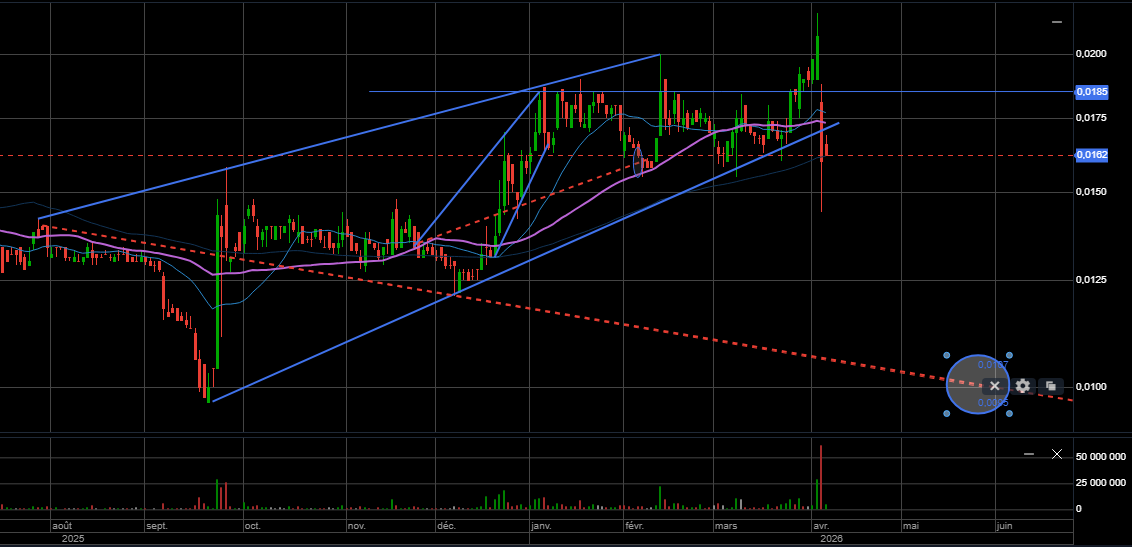Click the 2025 year label
Screen dimensions: 1132x547
[73, 538]
